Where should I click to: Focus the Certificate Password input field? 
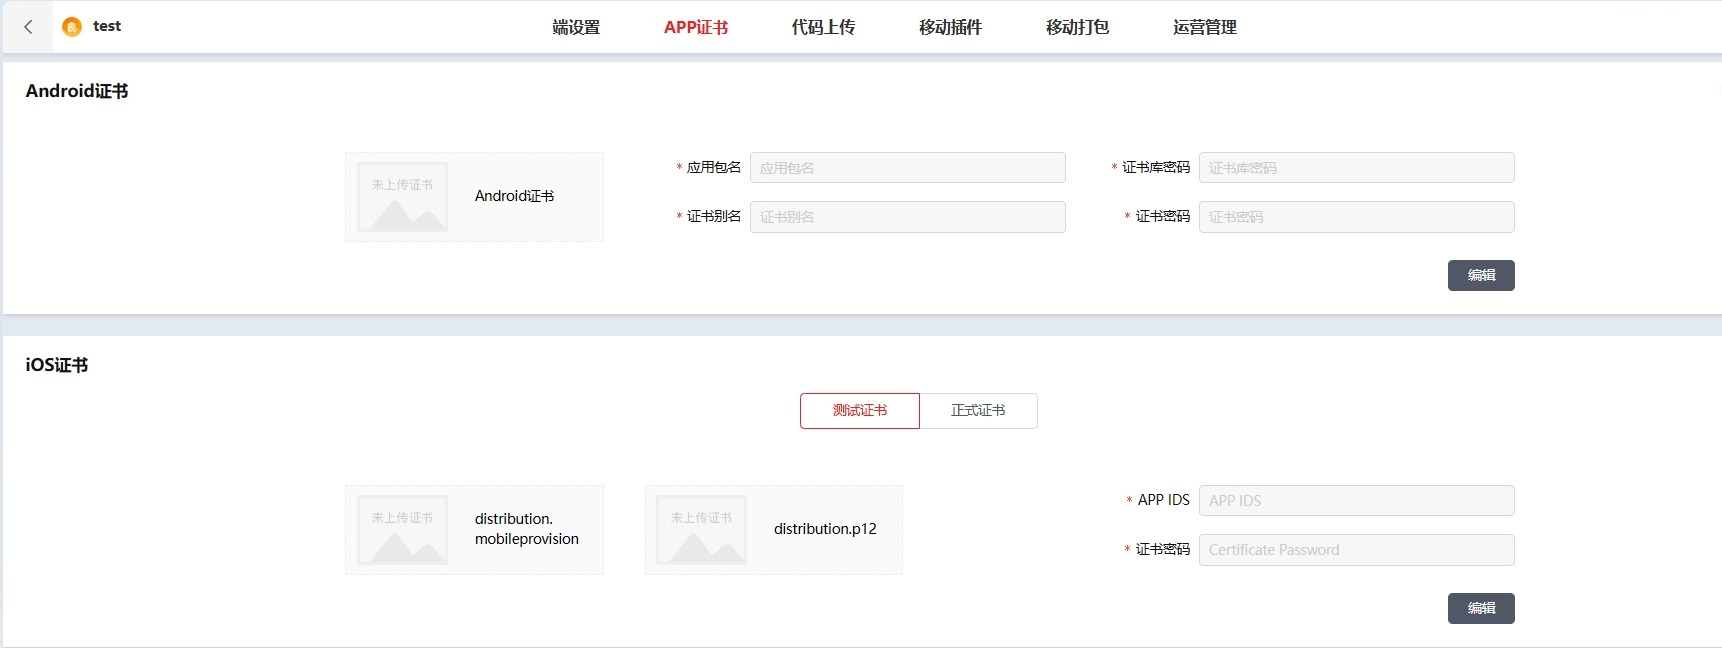pyautogui.click(x=1357, y=550)
